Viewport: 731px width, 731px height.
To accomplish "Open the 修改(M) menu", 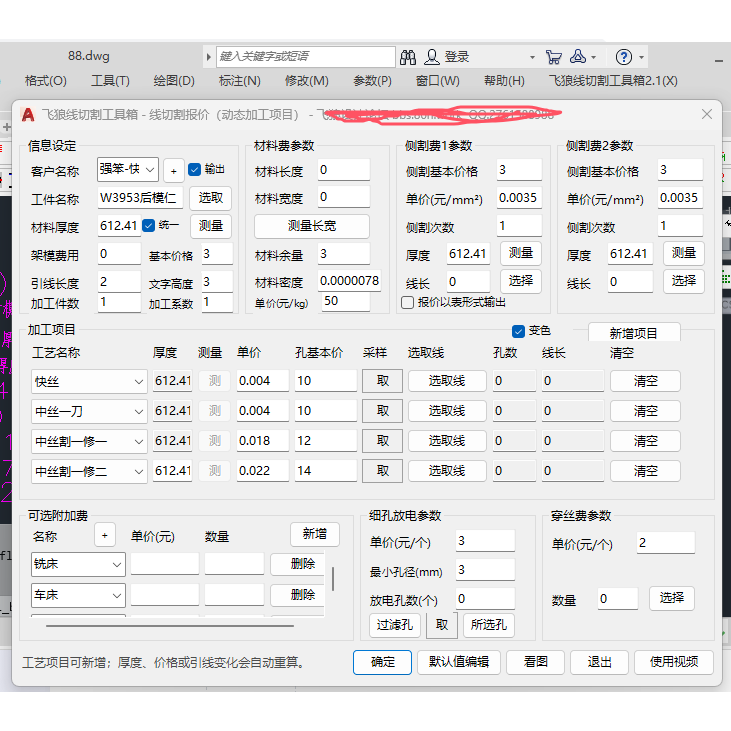I will click(x=307, y=81).
